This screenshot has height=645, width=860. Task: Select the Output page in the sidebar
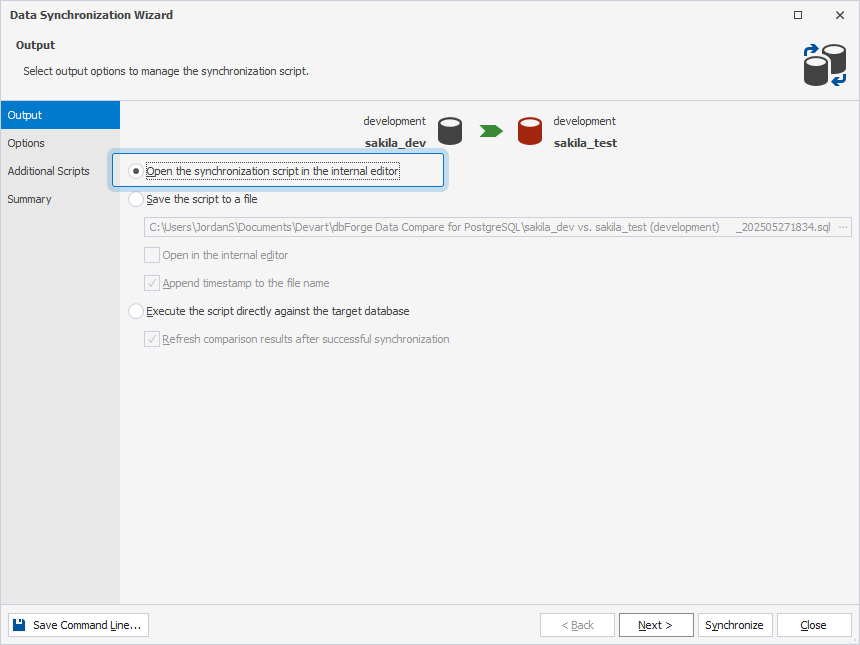(25, 115)
